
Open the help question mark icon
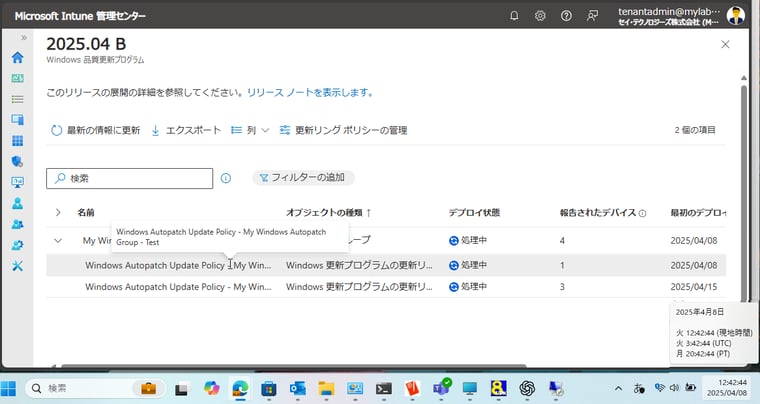tap(566, 16)
